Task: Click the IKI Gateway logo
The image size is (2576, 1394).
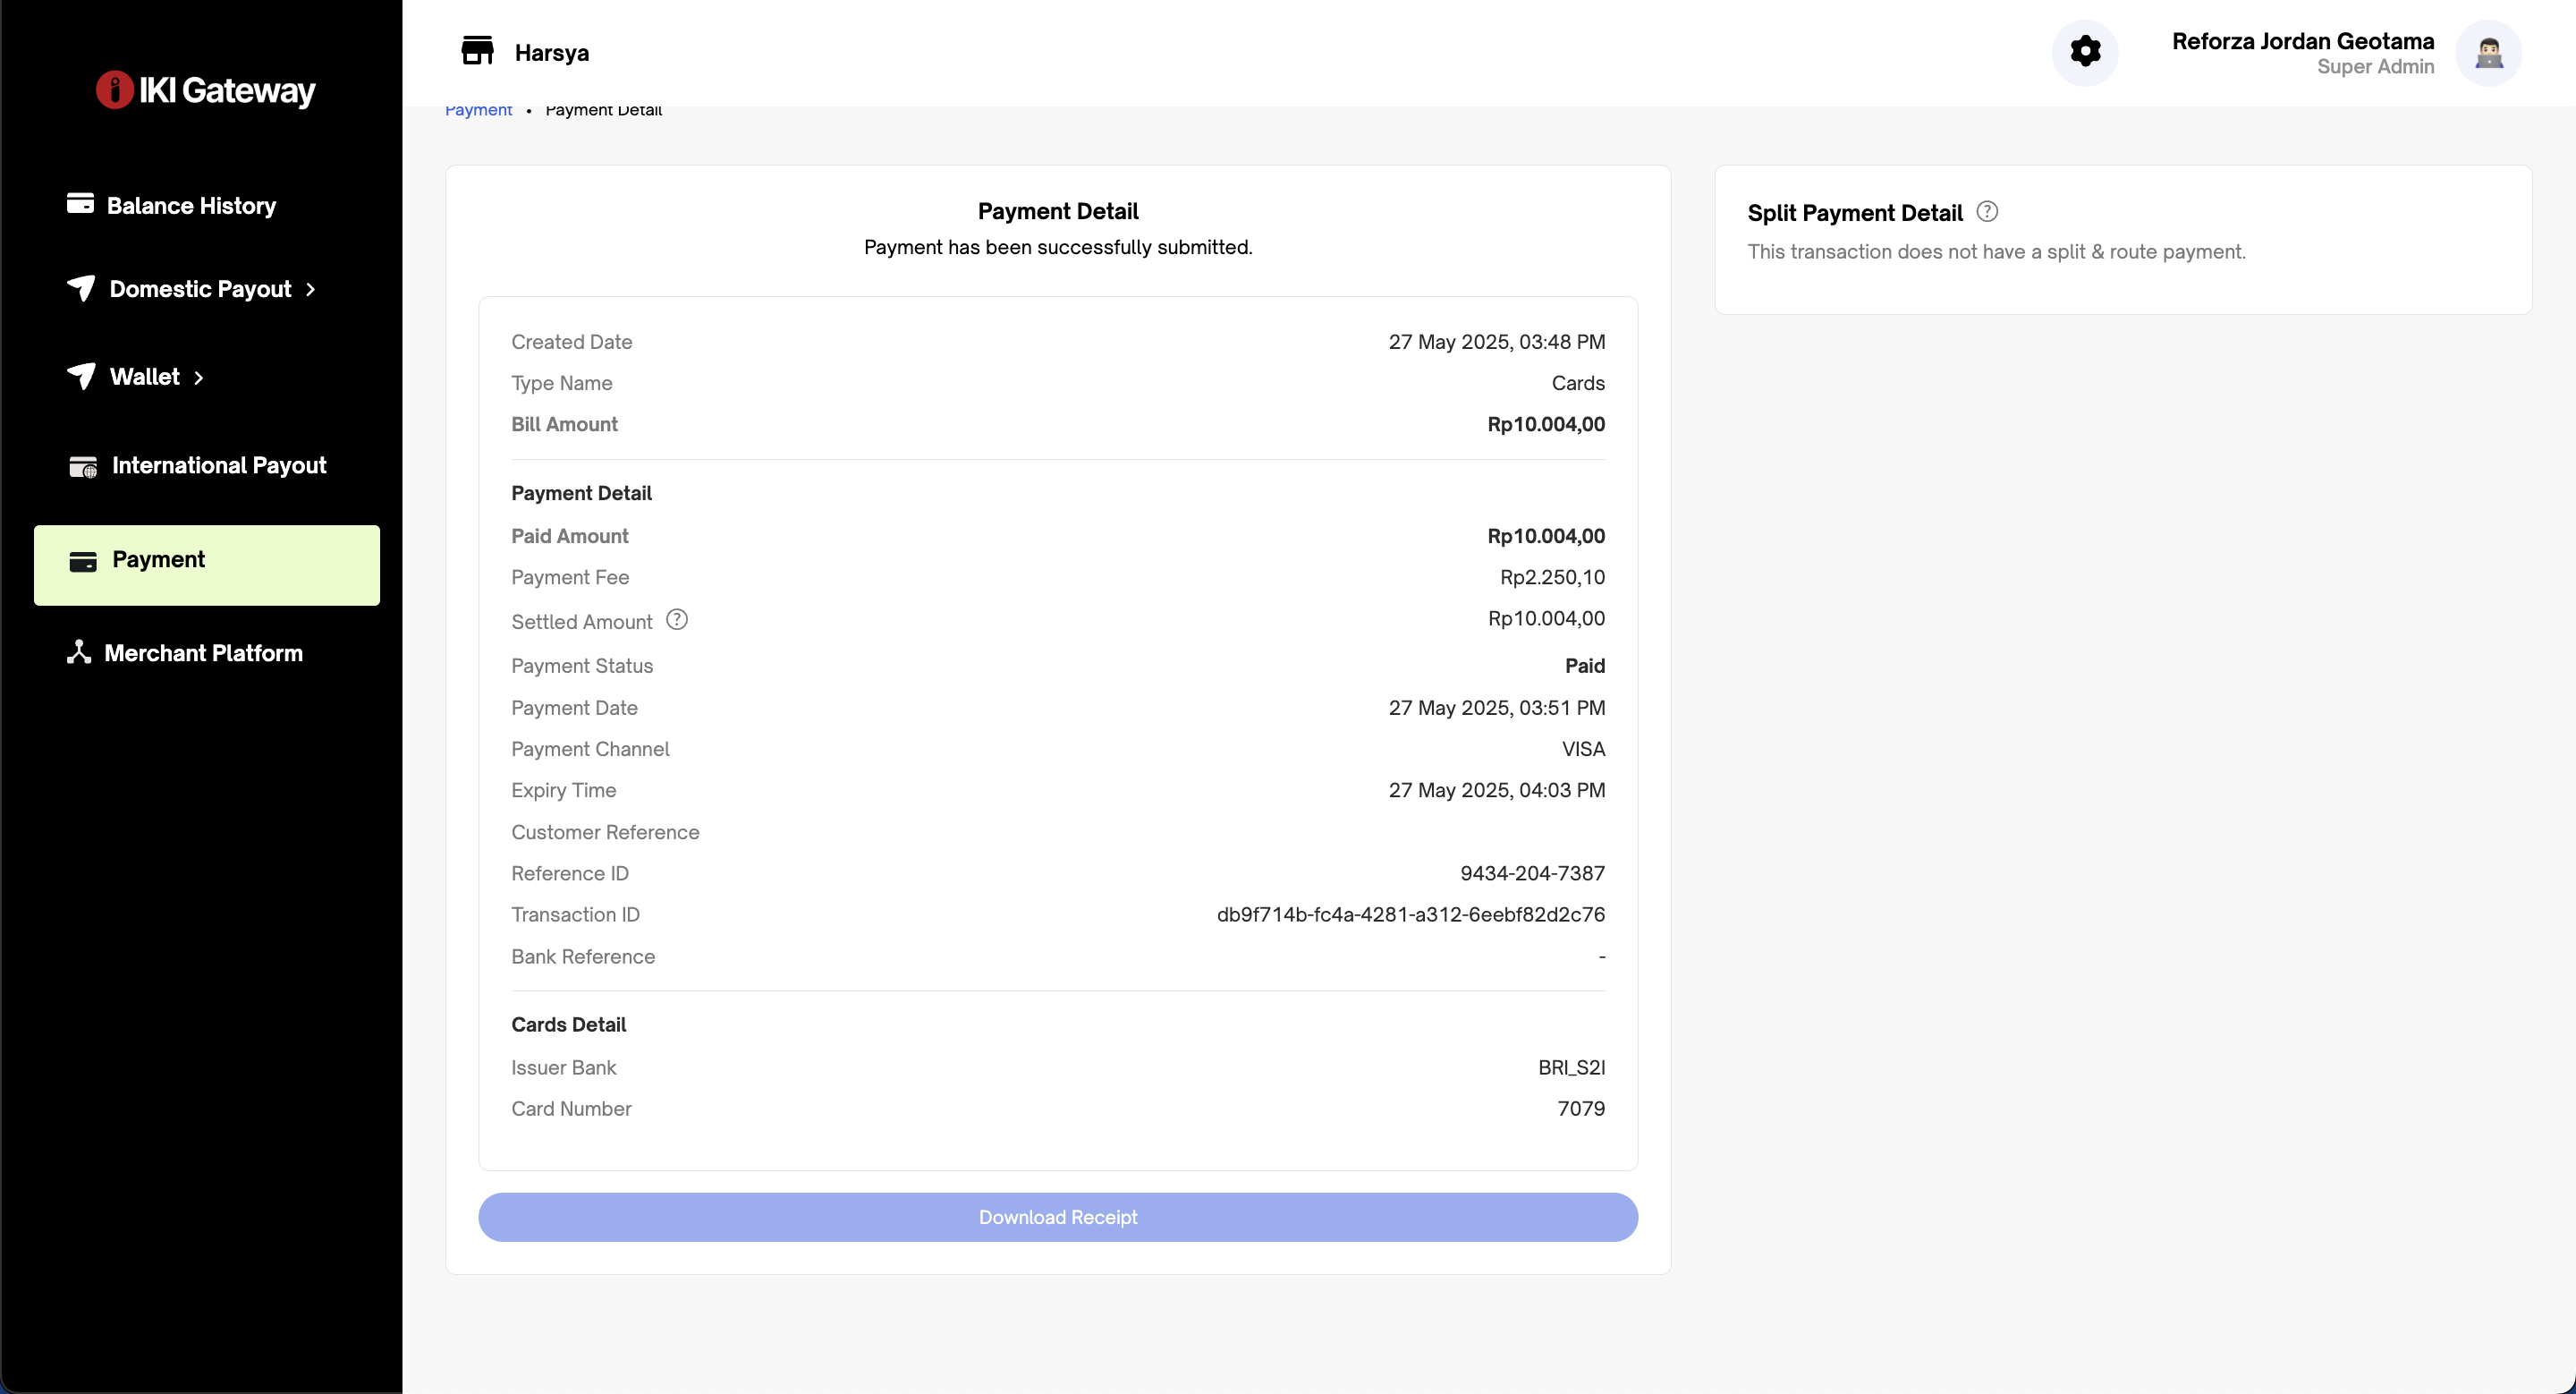Action: click(x=206, y=90)
